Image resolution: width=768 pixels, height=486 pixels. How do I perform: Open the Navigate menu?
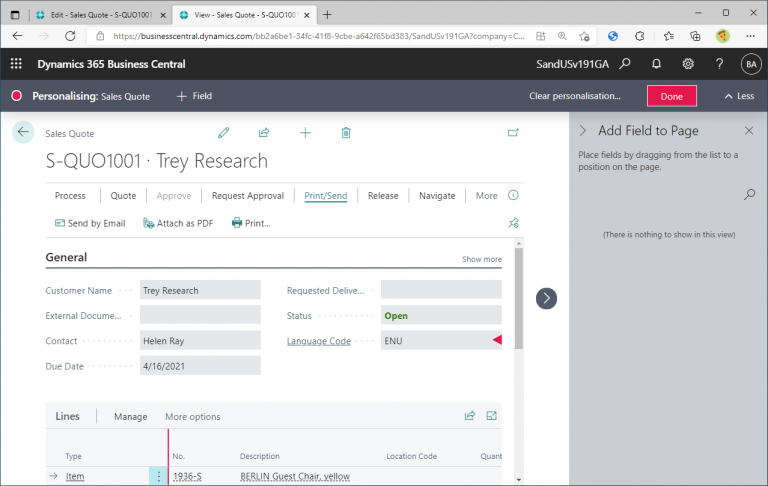coord(437,196)
